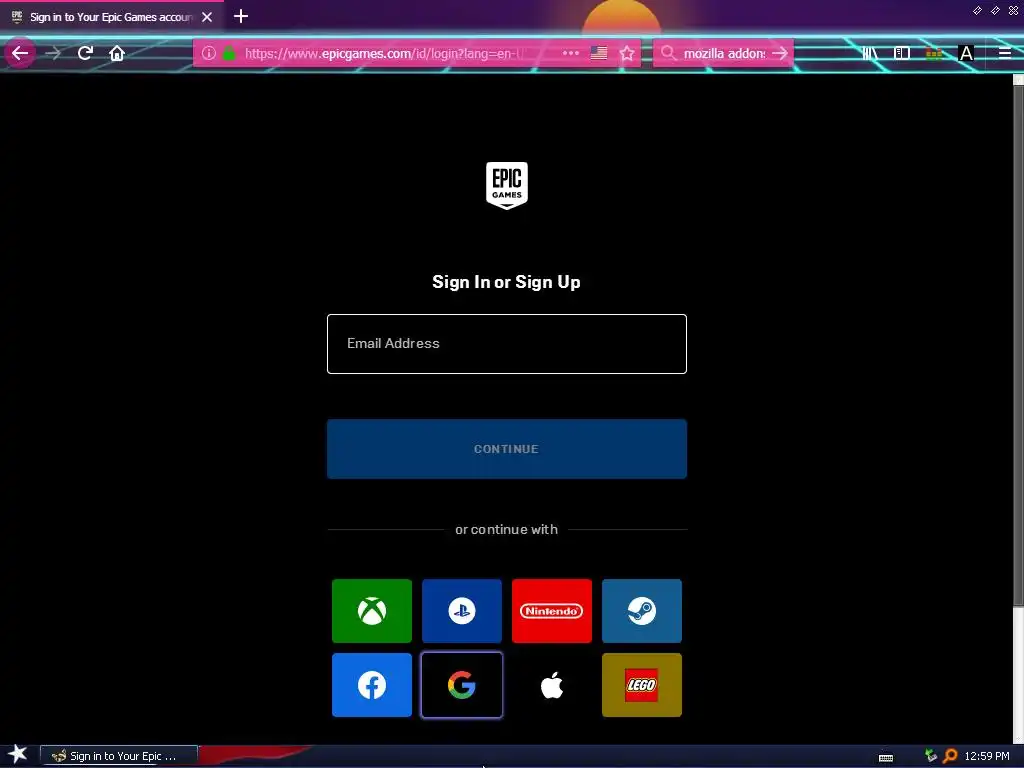1024x768 pixels.
Task: Continue with the LEGO icon
Action: tap(642, 685)
